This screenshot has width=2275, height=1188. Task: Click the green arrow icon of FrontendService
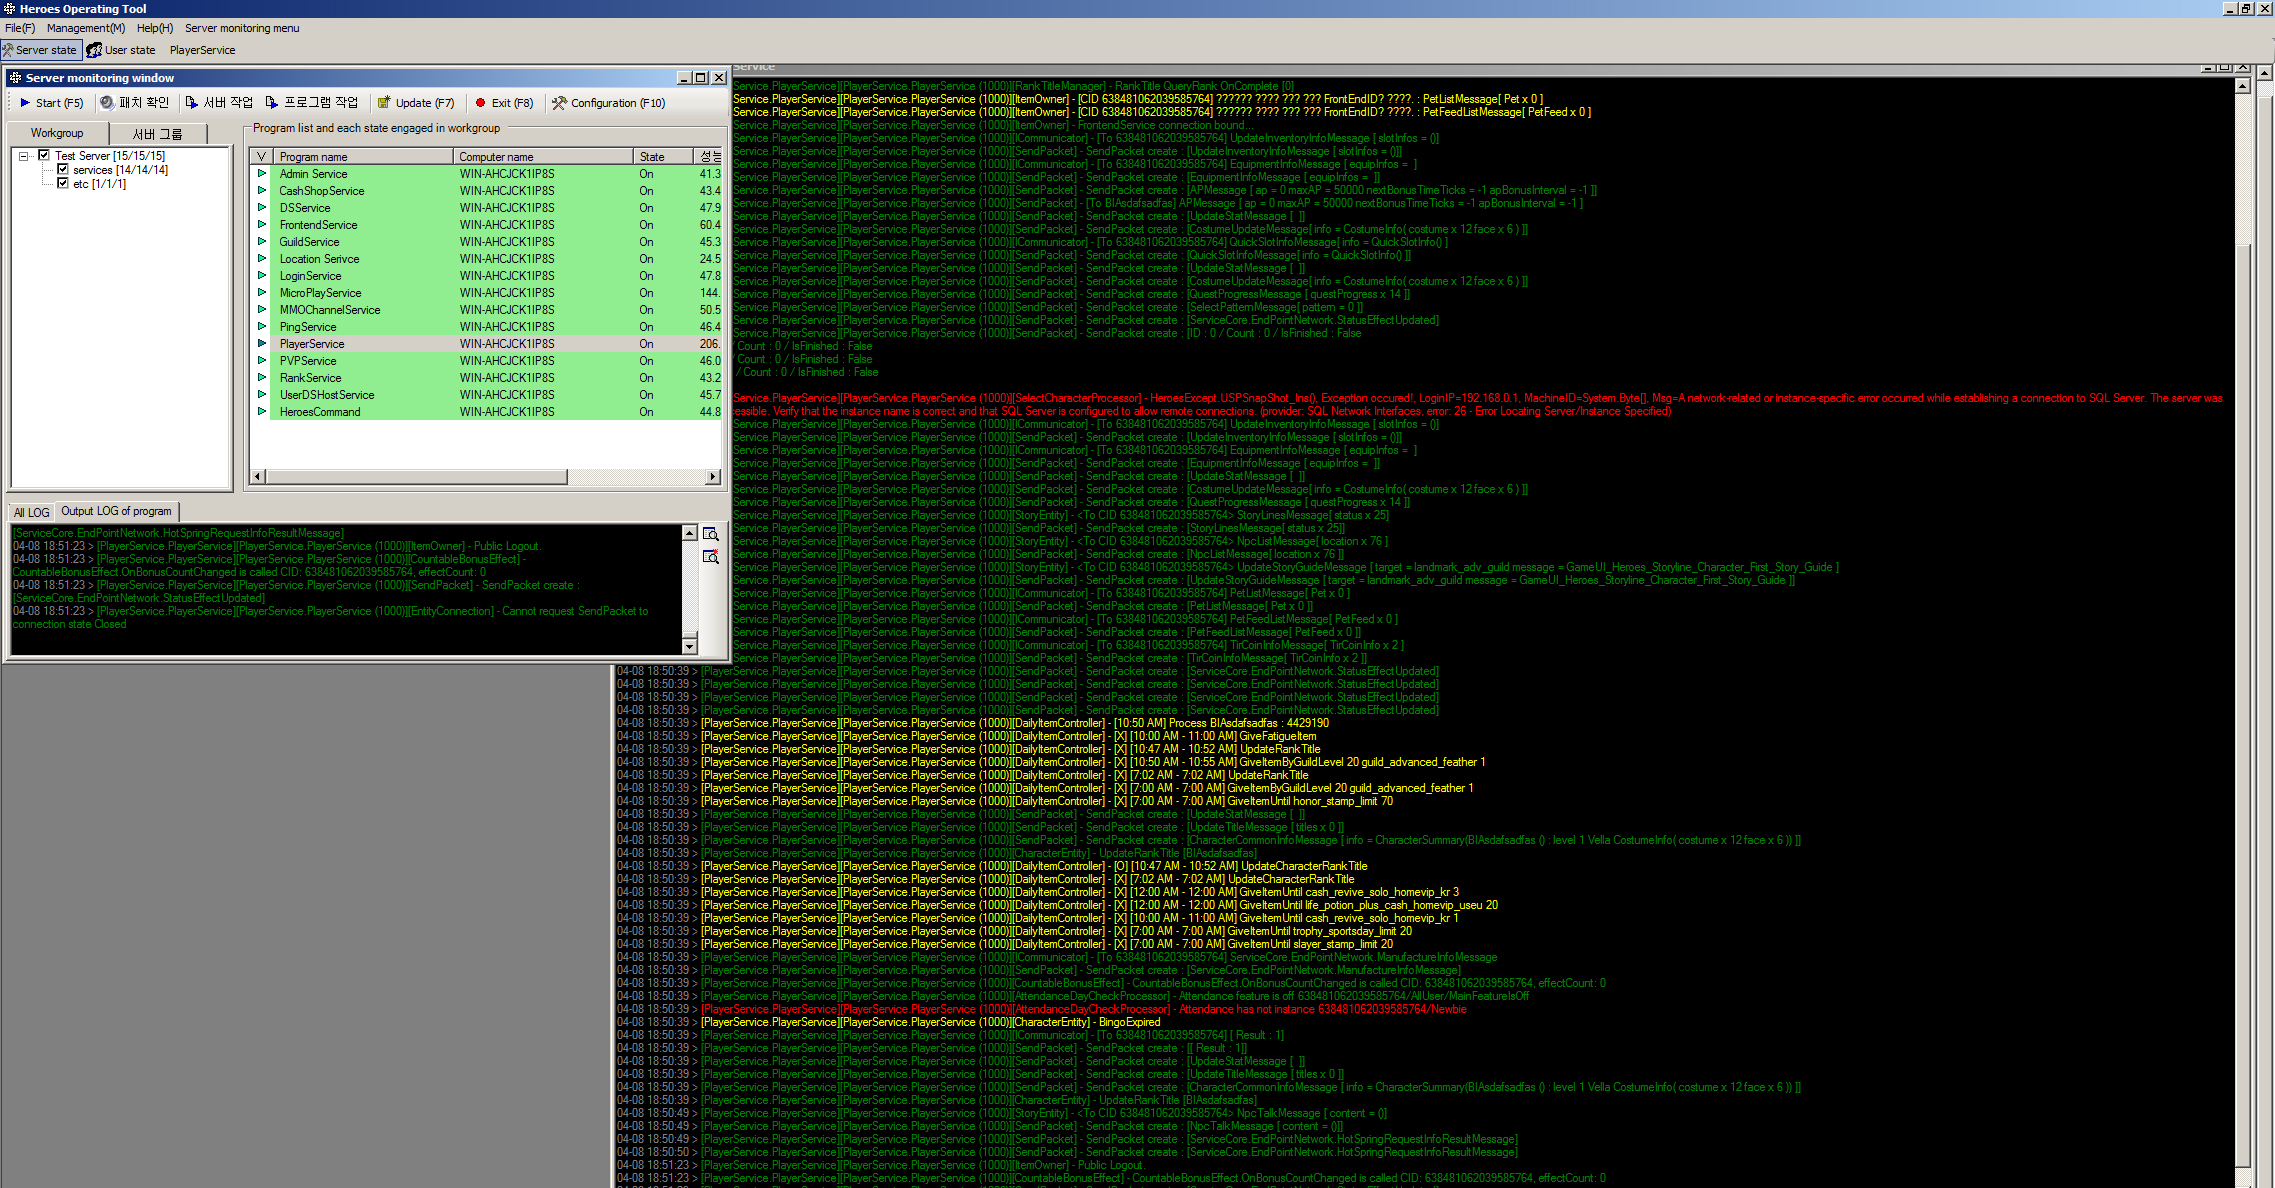tap(262, 225)
